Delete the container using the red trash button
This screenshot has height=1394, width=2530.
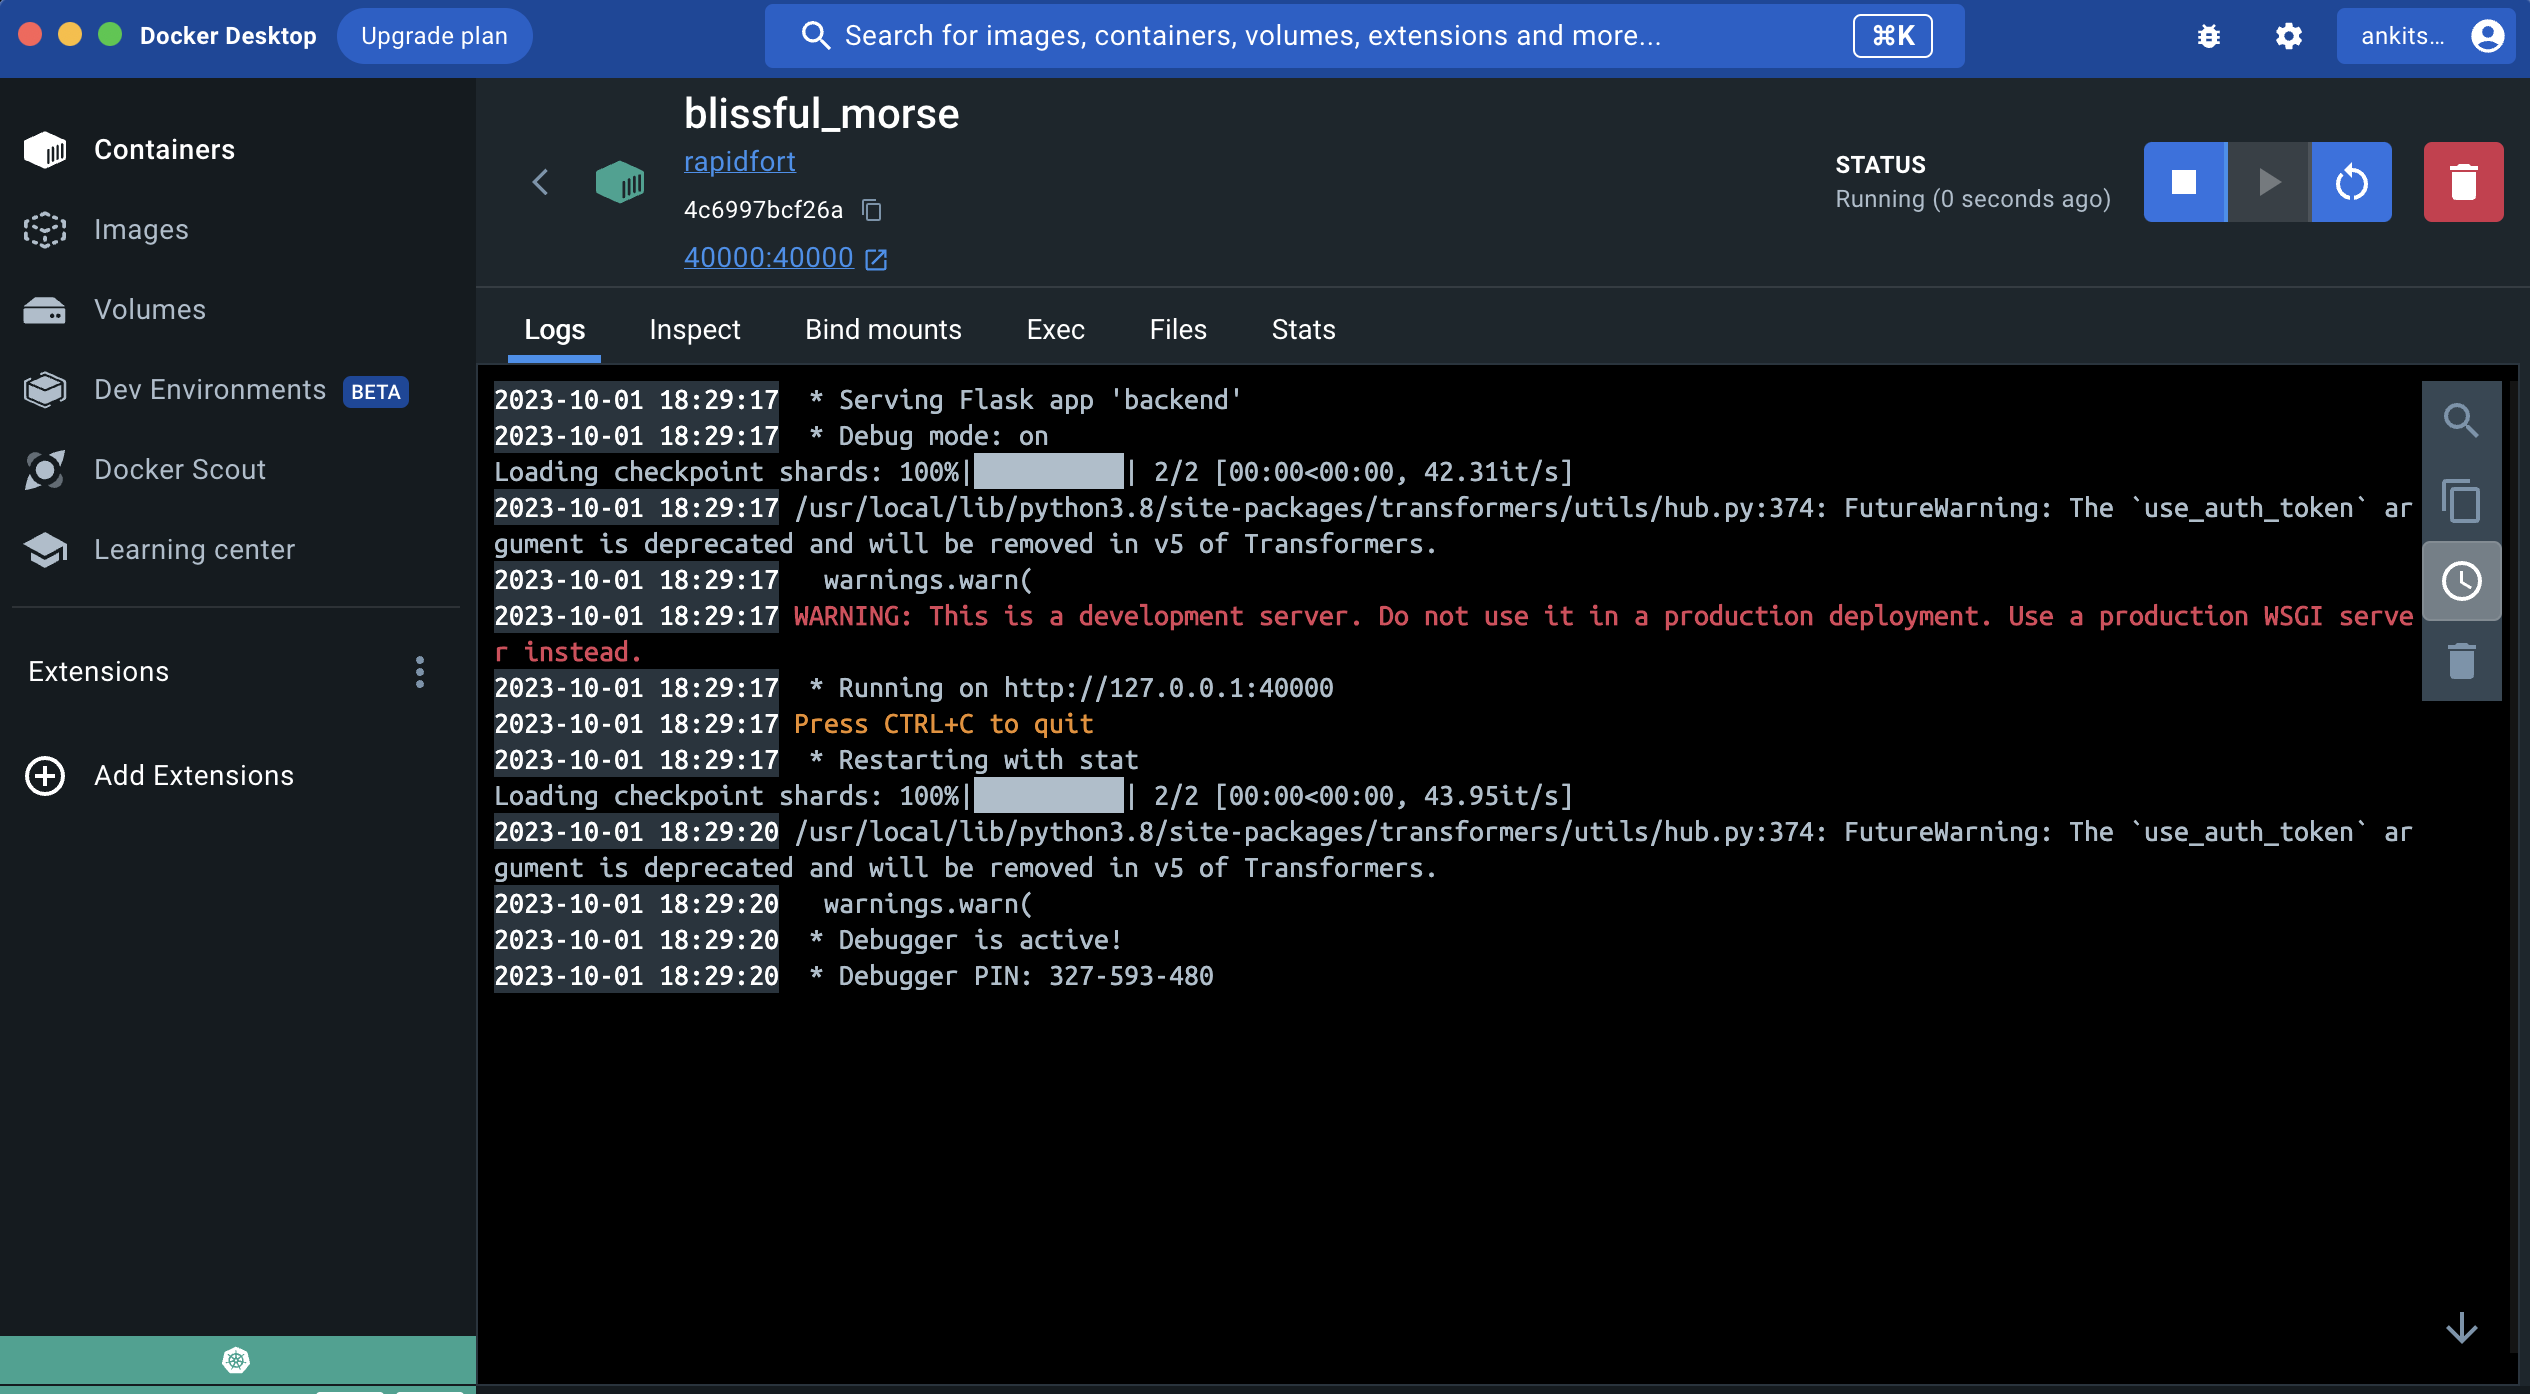[2462, 182]
